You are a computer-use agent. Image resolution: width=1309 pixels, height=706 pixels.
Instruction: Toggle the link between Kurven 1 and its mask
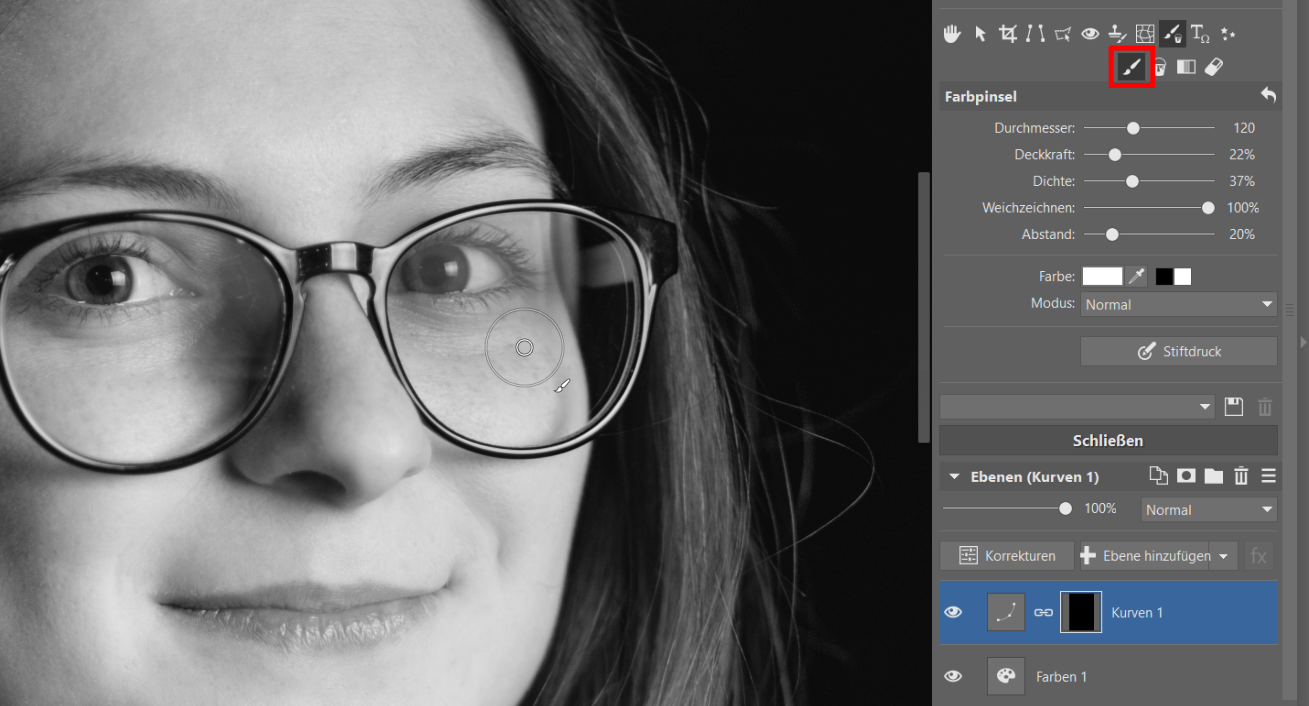click(x=1043, y=612)
